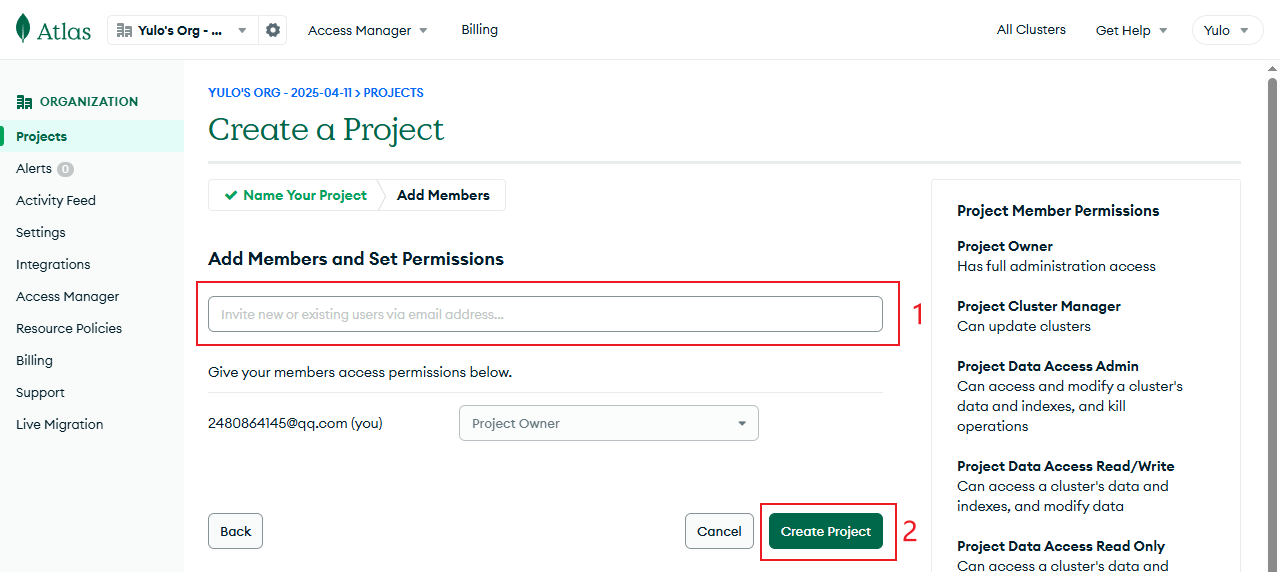Viewport: 1280px width, 572px height.
Task: Open the Project Owner role dropdown
Action: pos(608,423)
